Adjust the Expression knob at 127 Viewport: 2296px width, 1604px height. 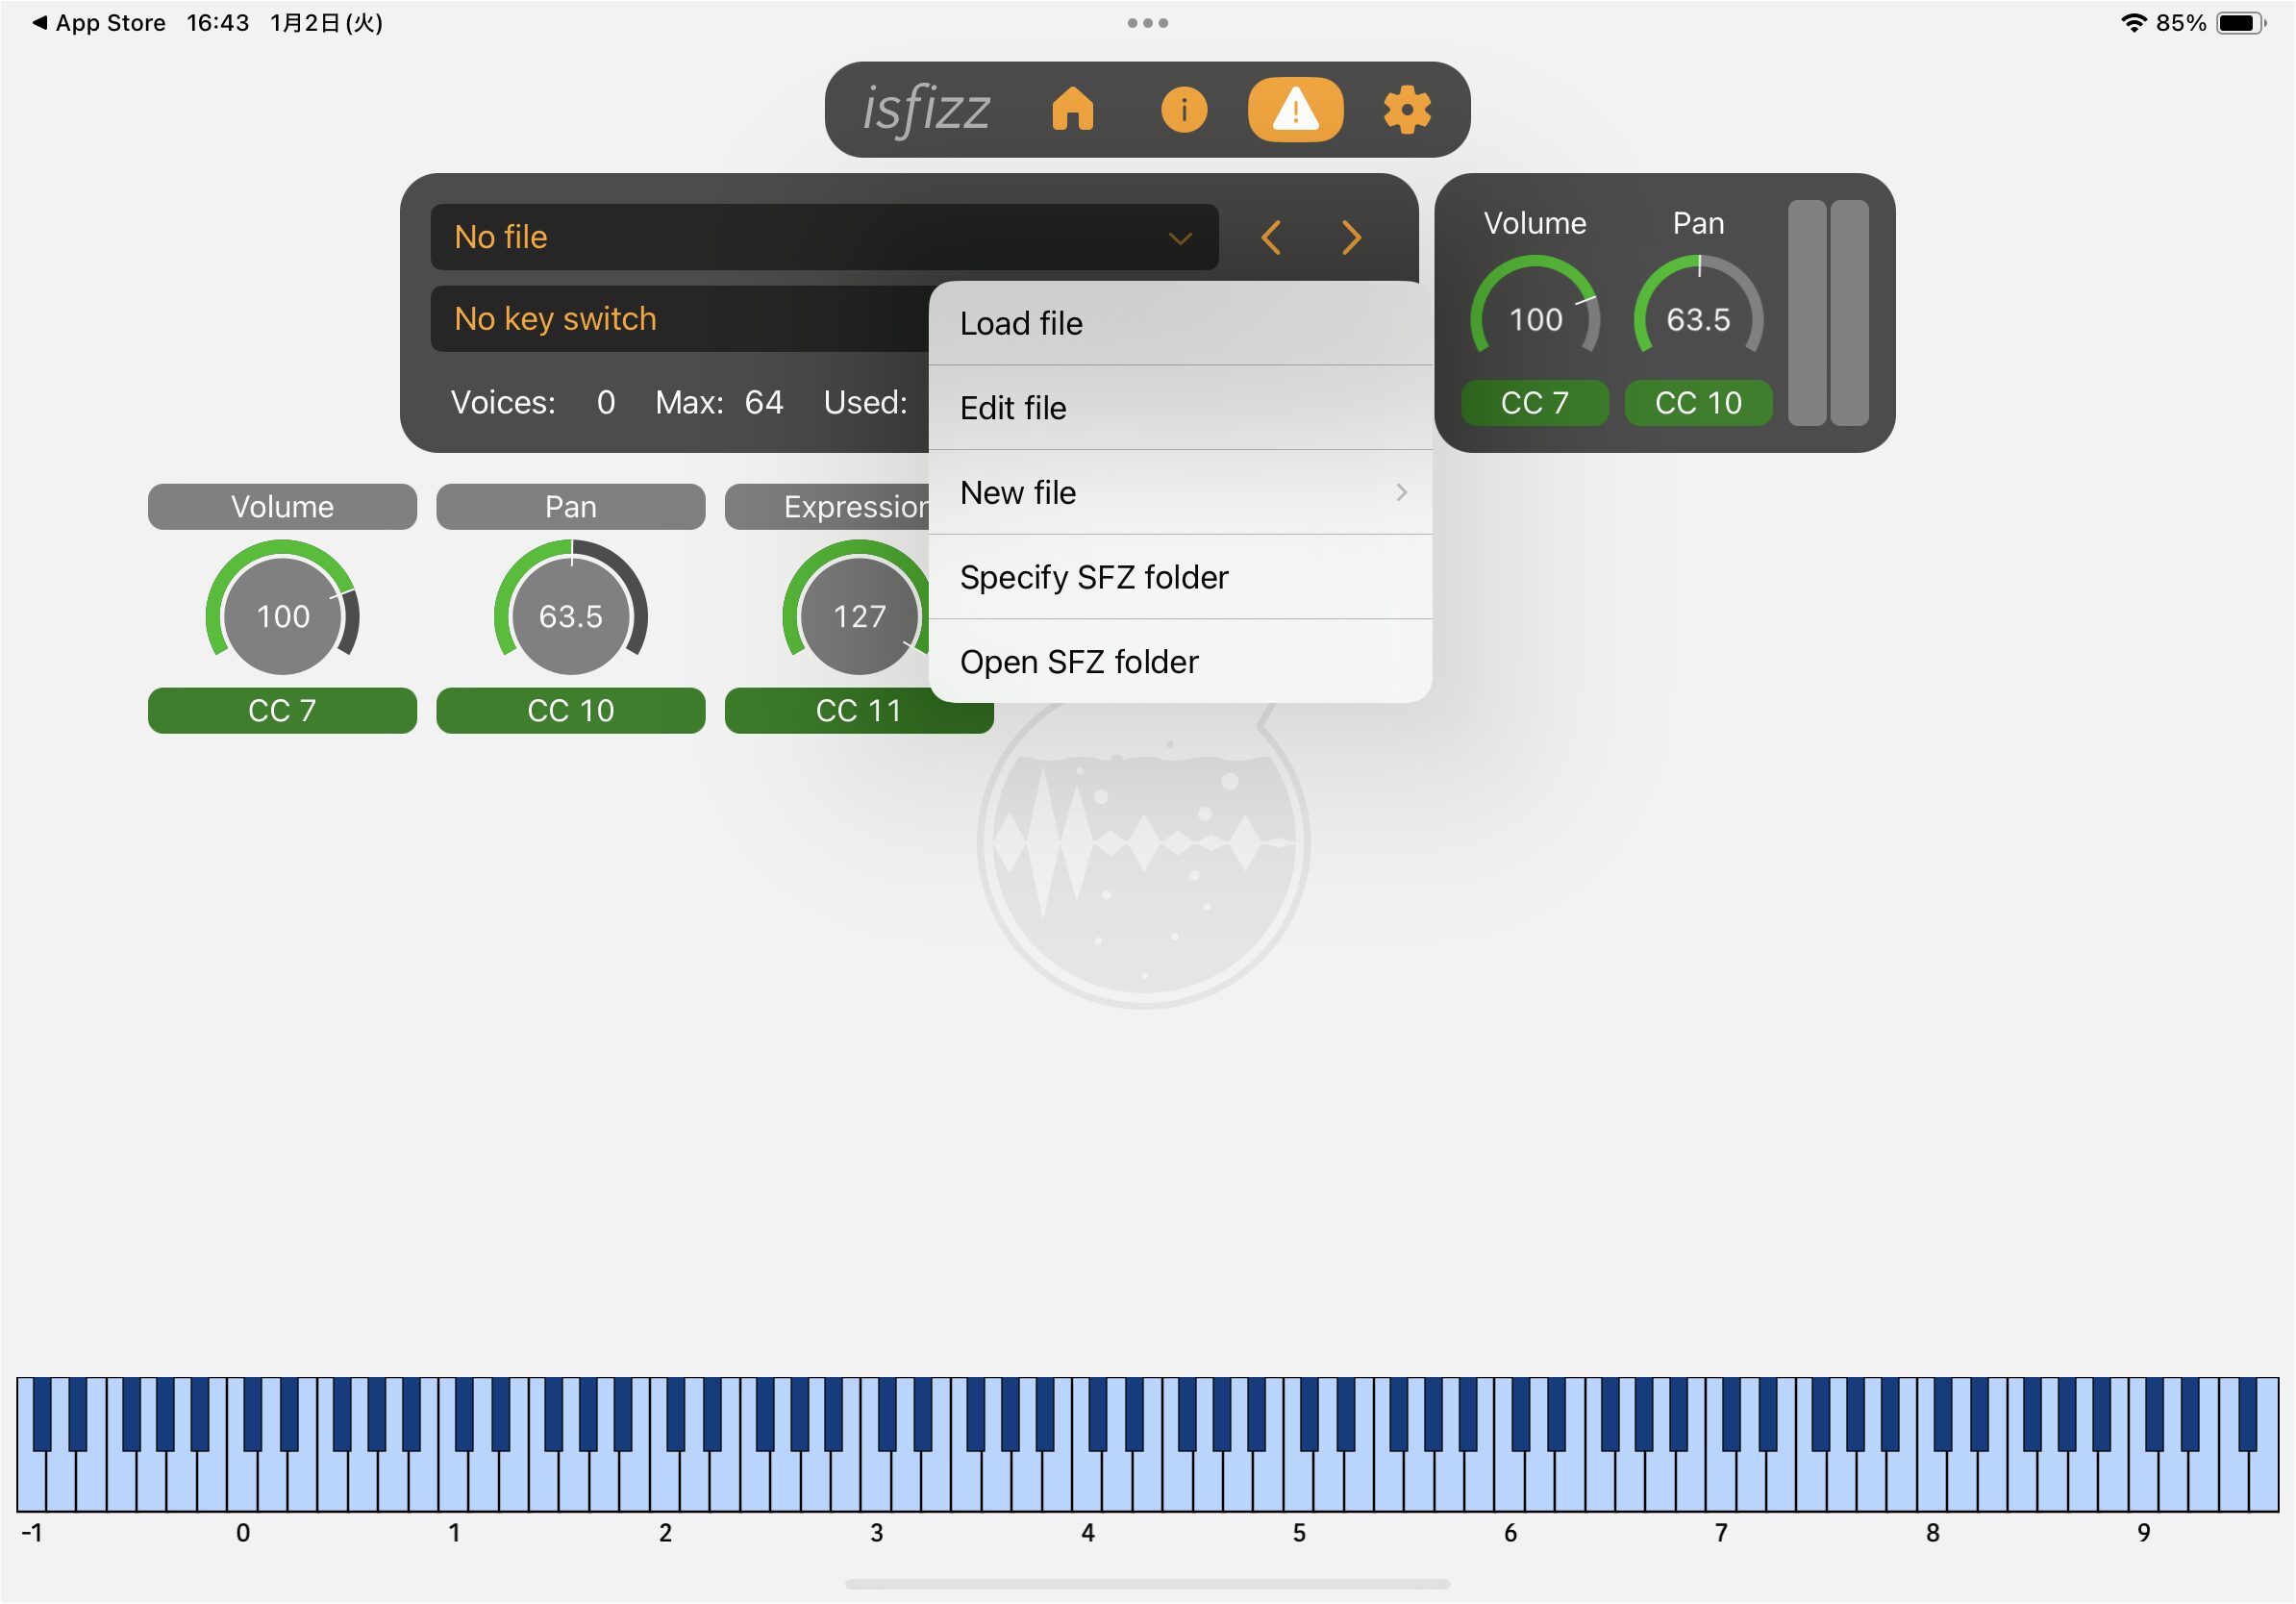pyautogui.click(x=857, y=610)
